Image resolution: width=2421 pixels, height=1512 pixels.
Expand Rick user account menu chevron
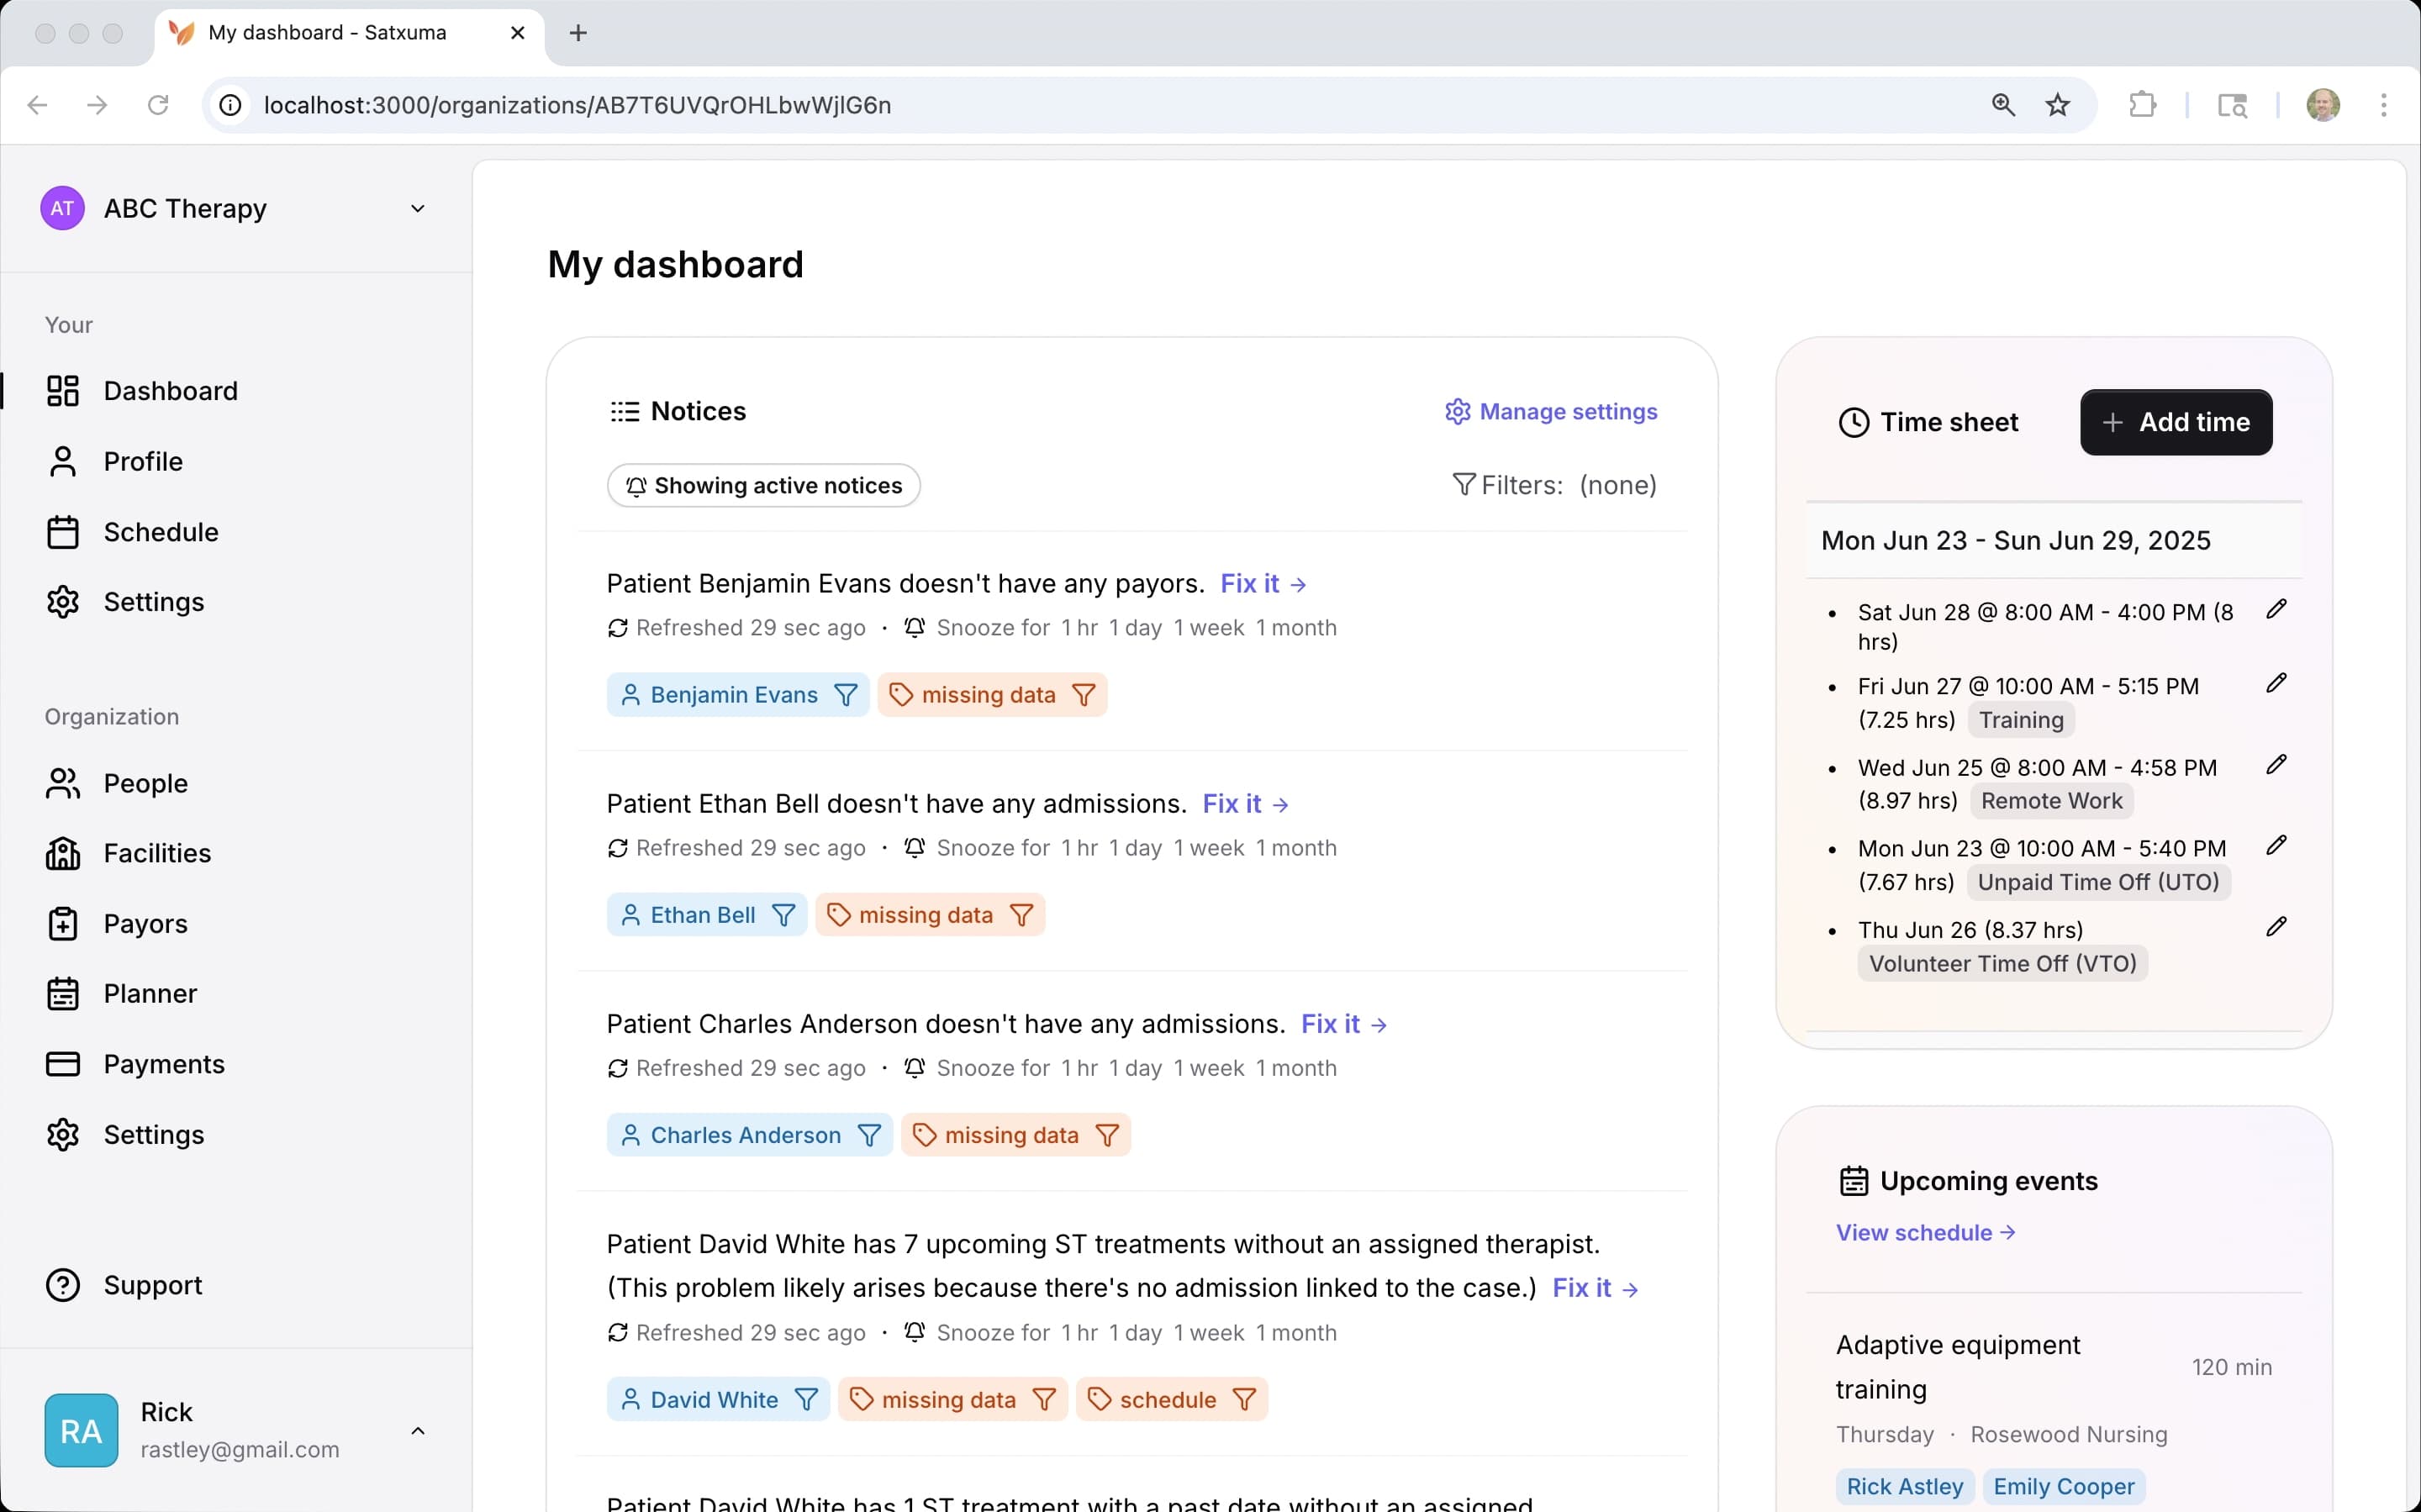coord(417,1430)
